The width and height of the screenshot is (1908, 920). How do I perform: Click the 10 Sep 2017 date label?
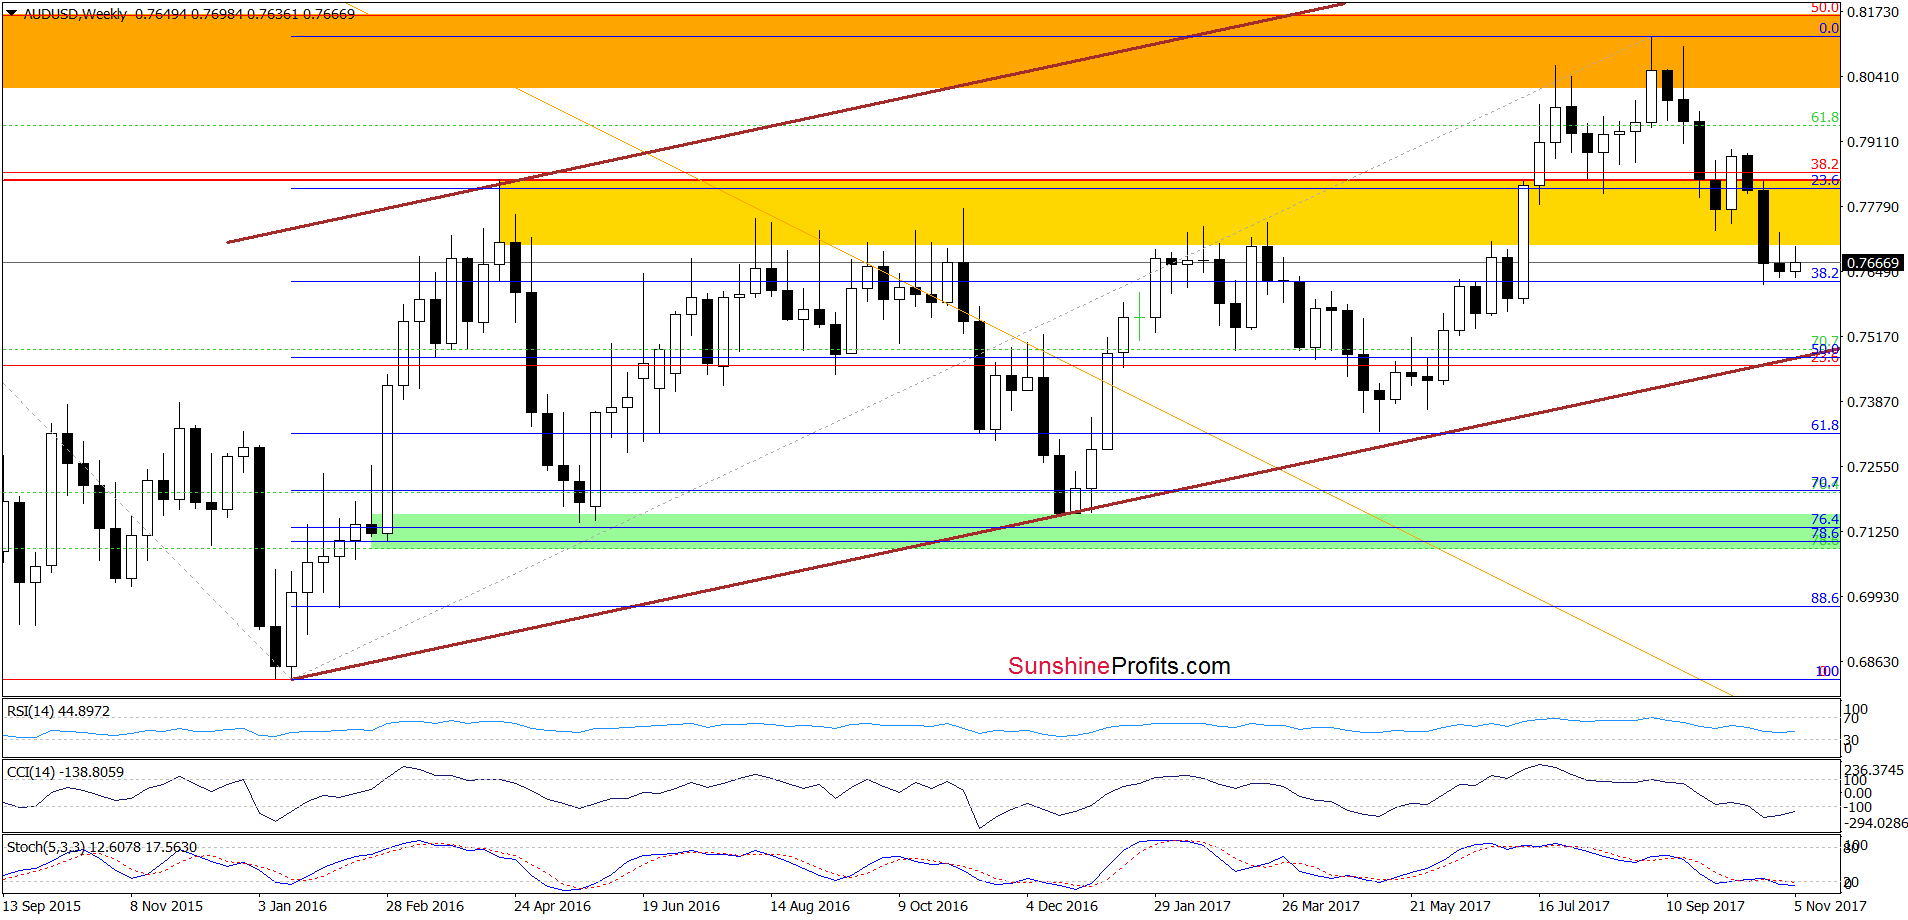coord(1705,906)
